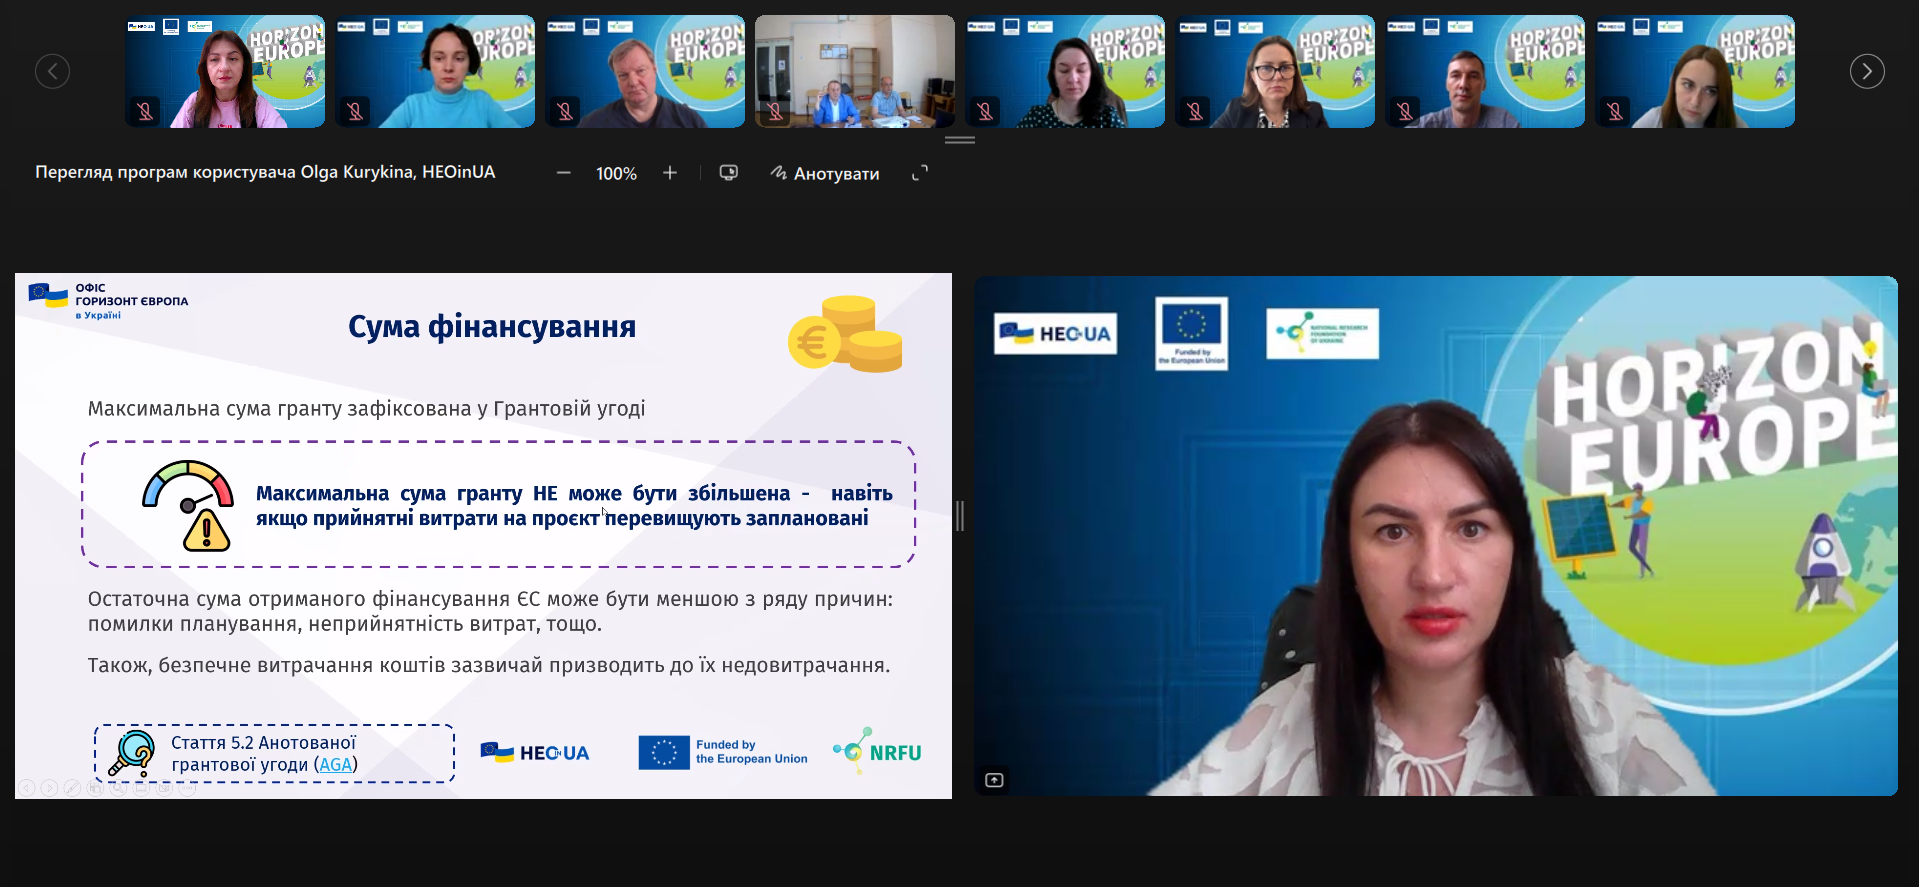Select thumbnail of participant in teal turtleneck
Viewport: 1919px width, 887px height.
(x=435, y=71)
